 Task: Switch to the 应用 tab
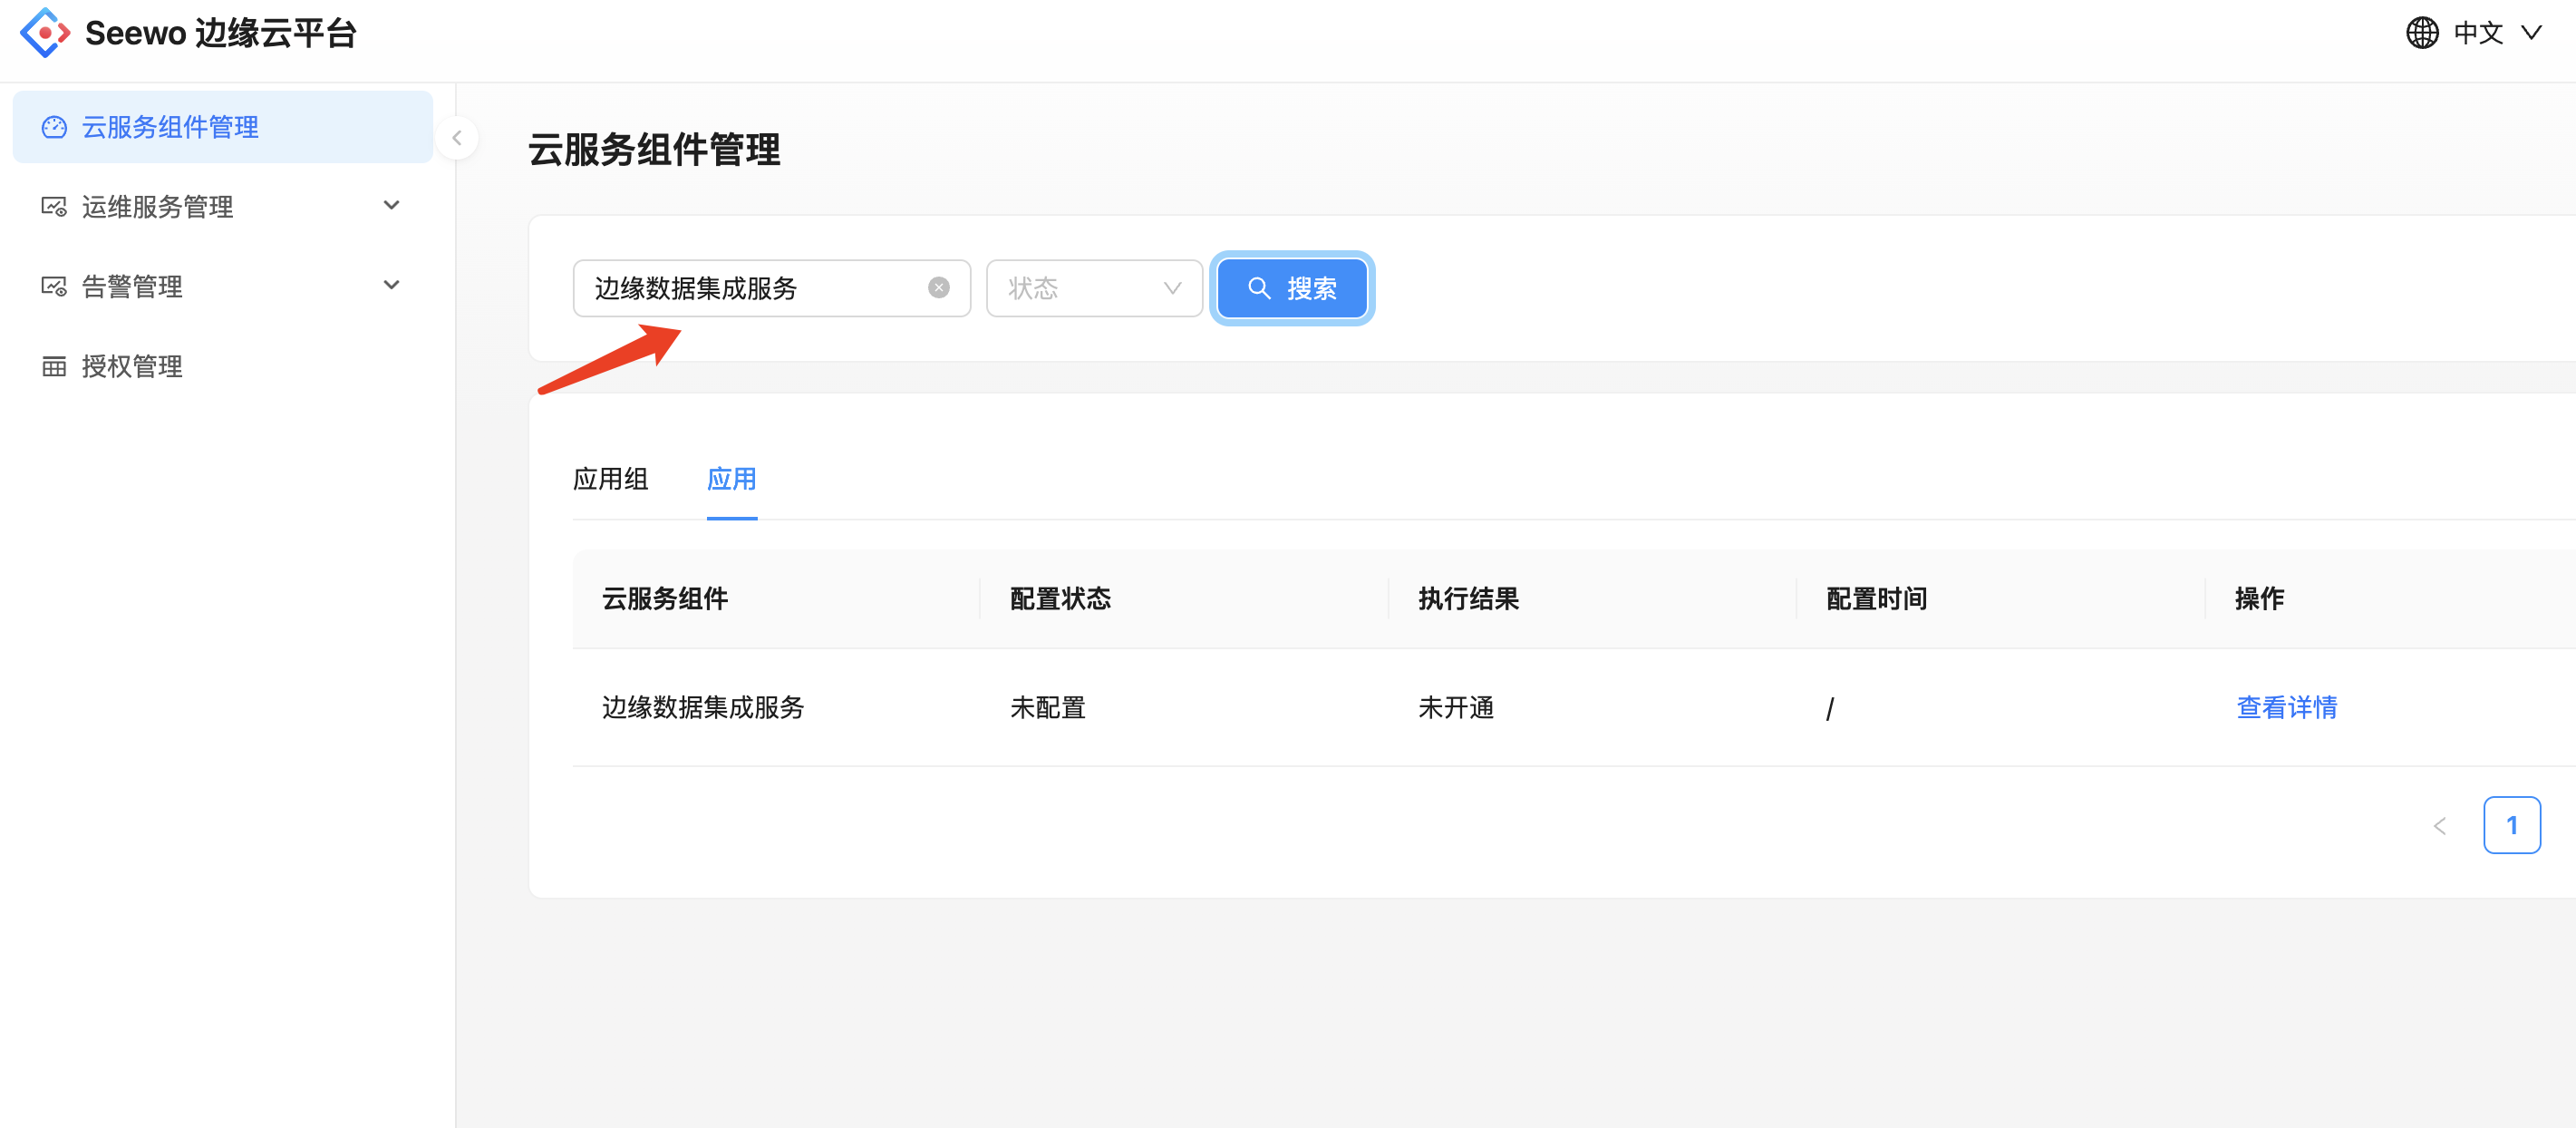point(731,479)
